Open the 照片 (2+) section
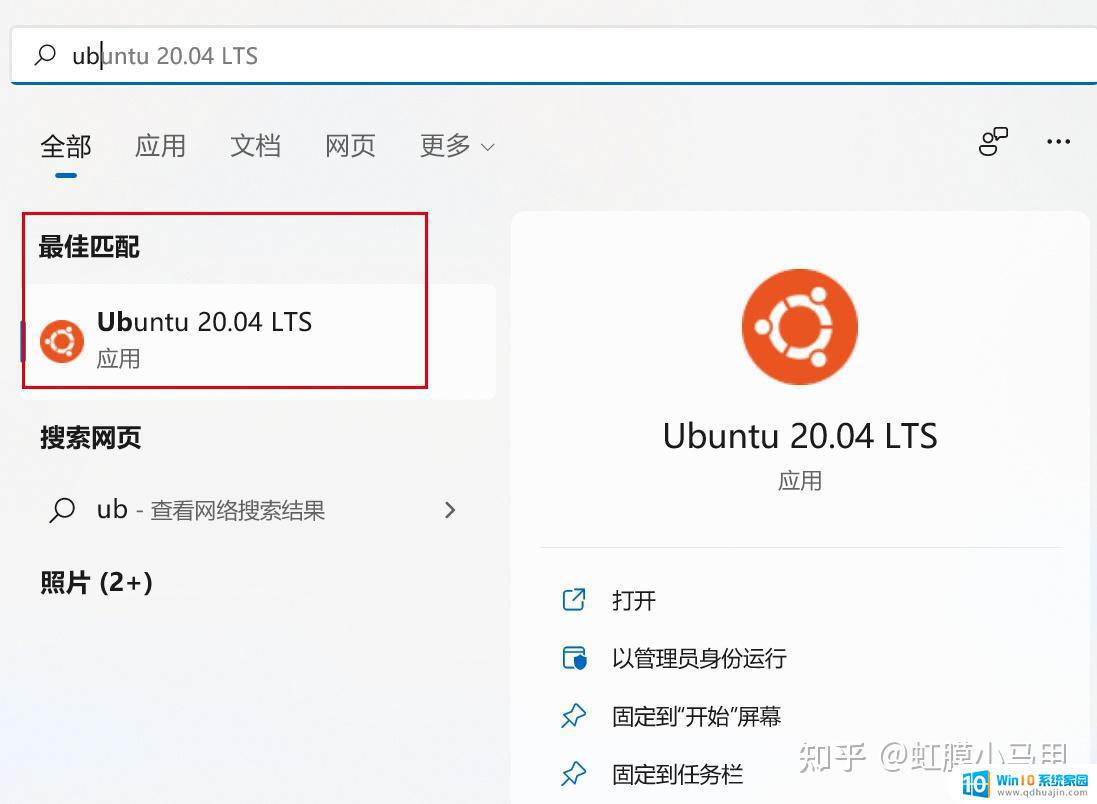1097x804 pixels. pyautogui.click(x=96, y=582)
